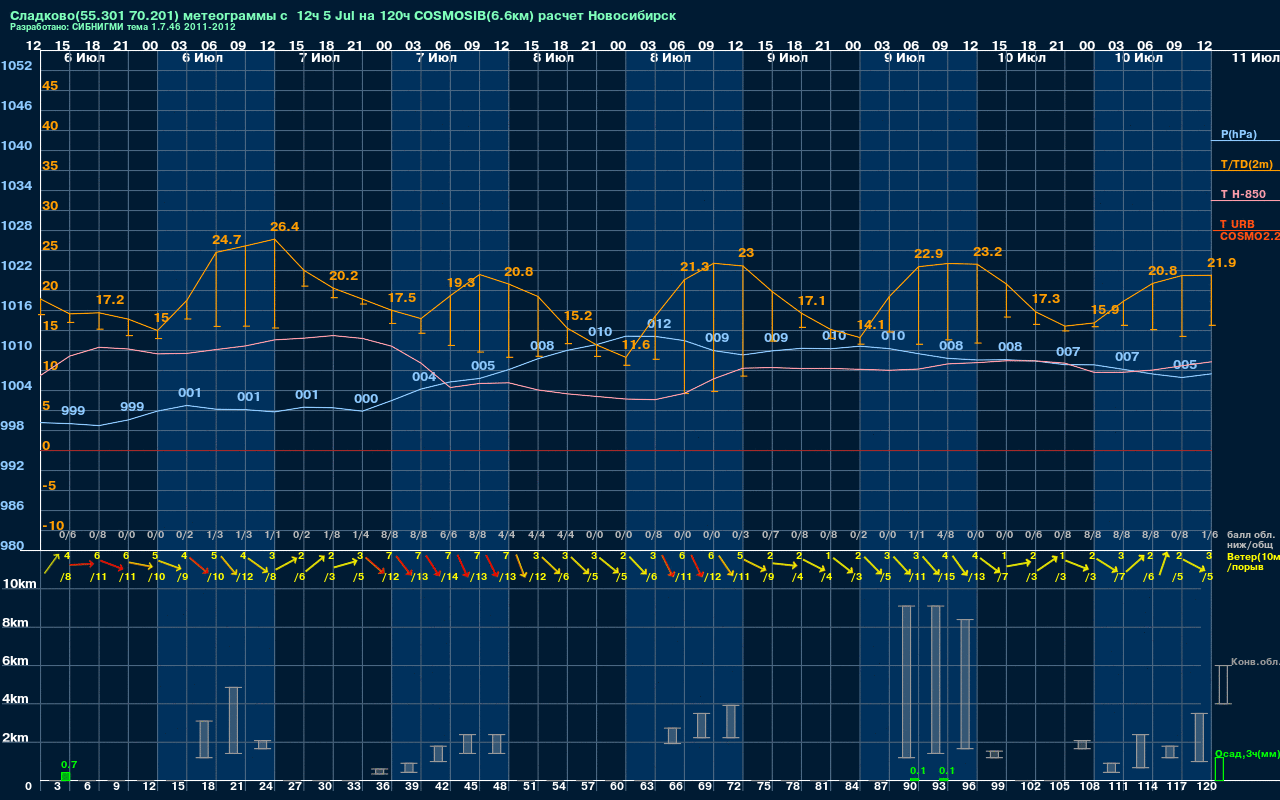
Task: Click the 14.1 temperature label
Action: (871, 325)
